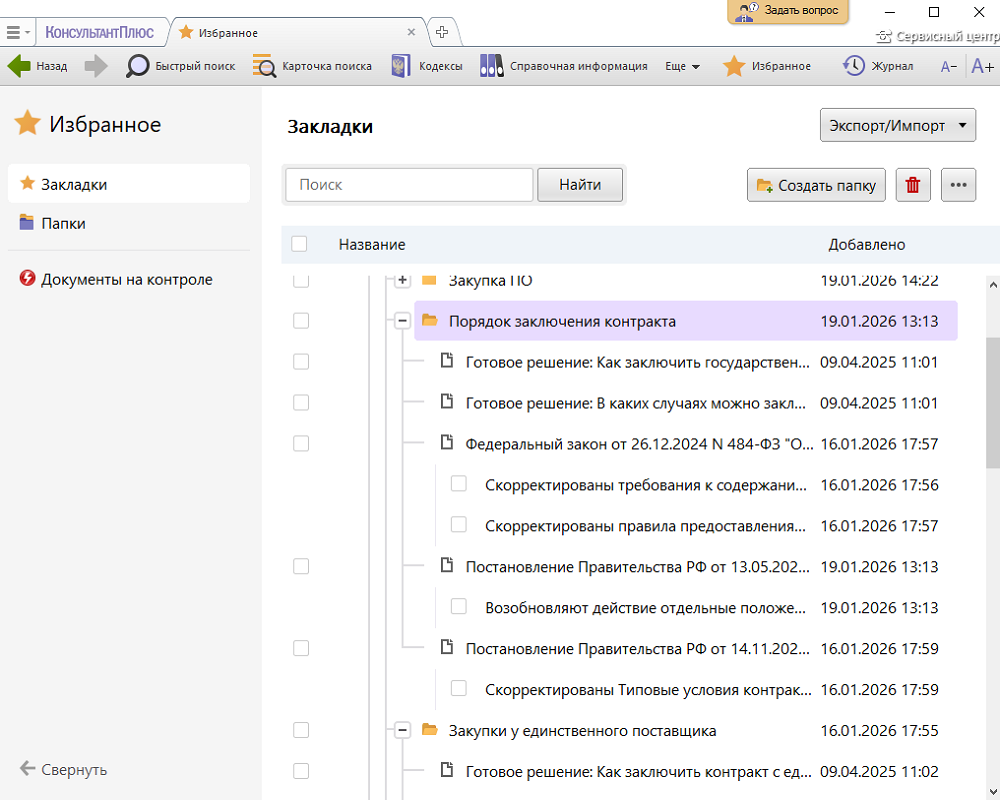Open Быстрый поиск magnifier icon
This screenshot has height=800, width=1000.
pos(137,66)
